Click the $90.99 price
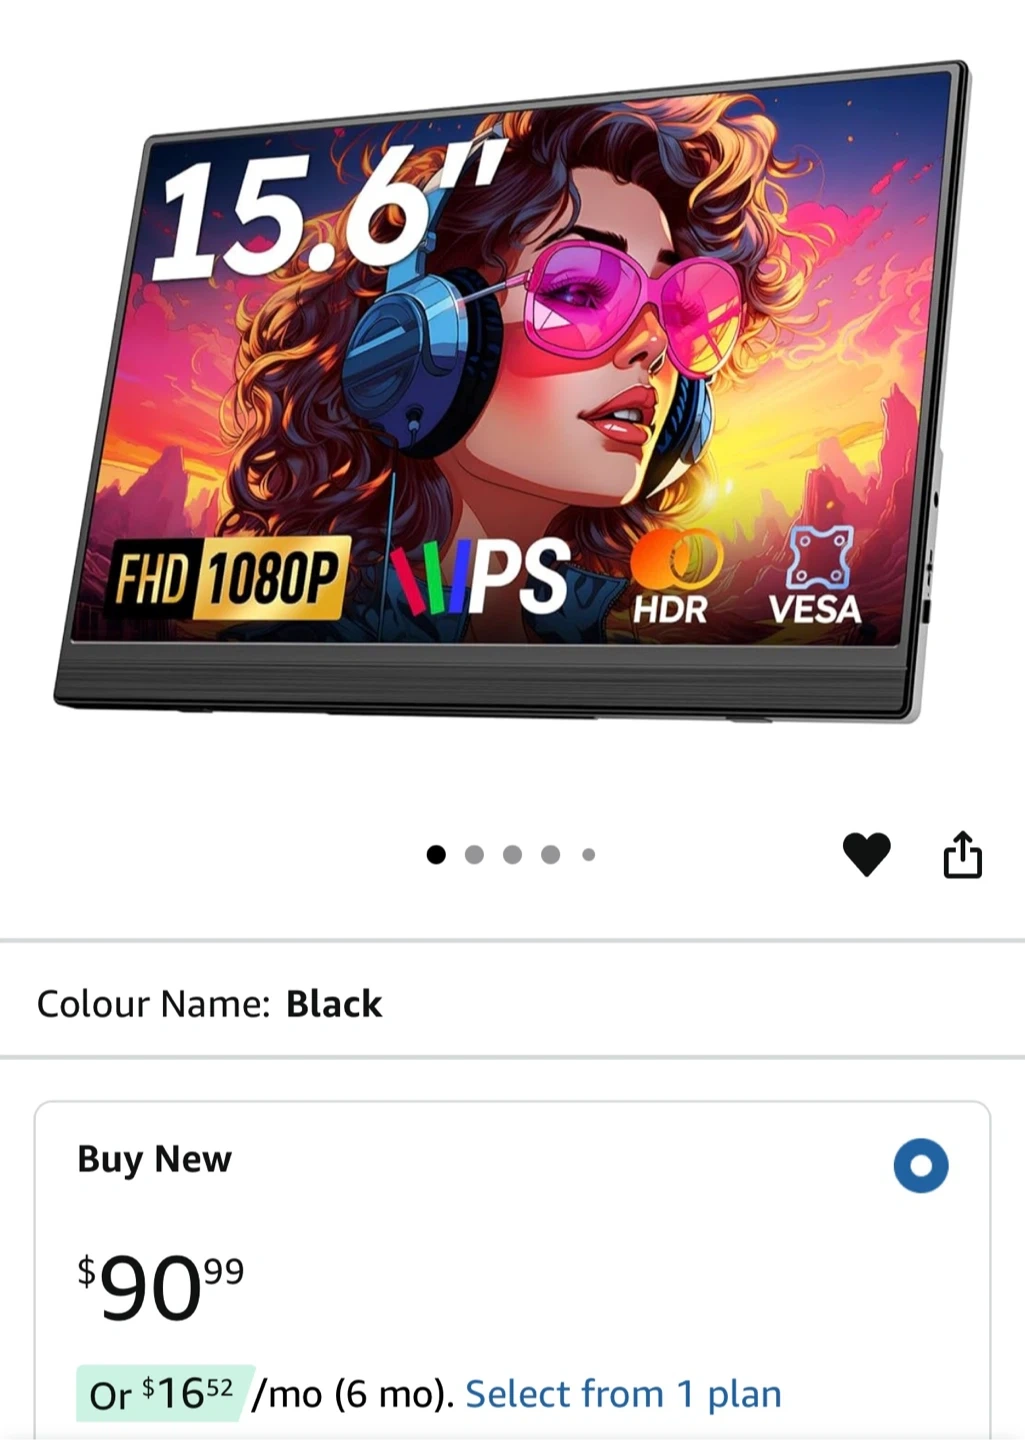Screen dimensions: 1025x1440 [161, 1286]
